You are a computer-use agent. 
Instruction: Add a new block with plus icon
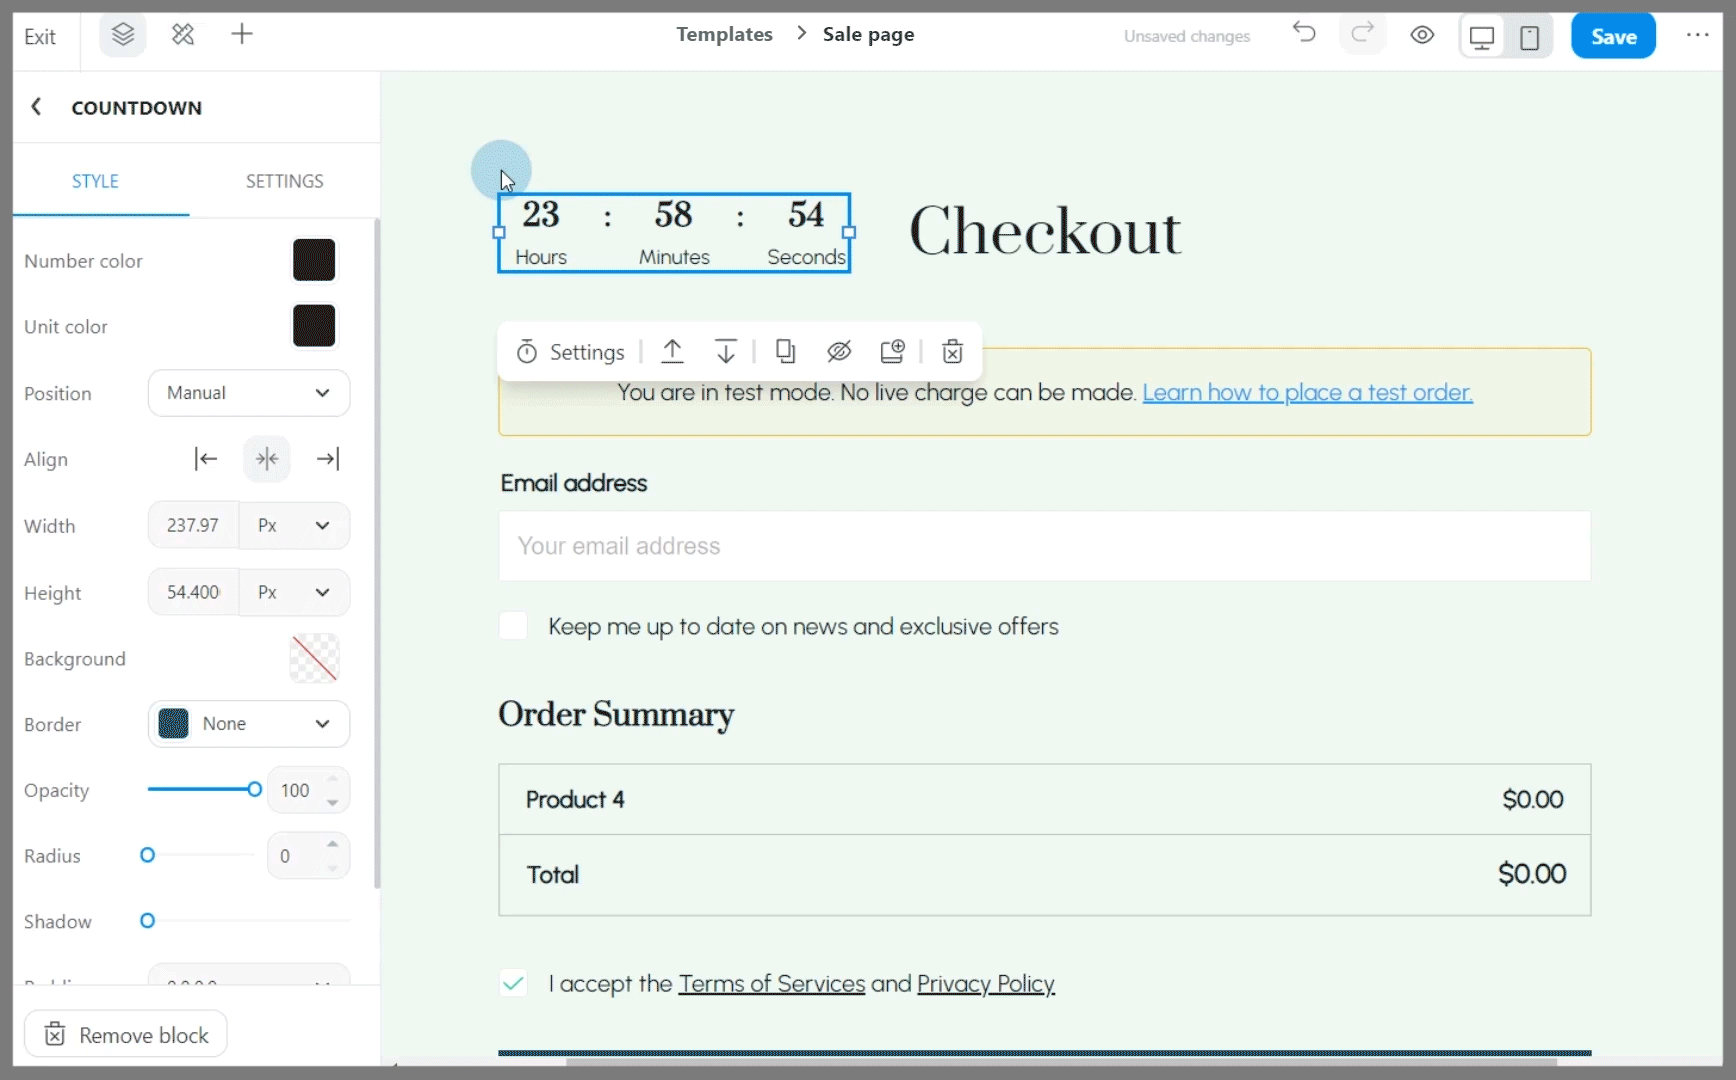click(242, 35)
